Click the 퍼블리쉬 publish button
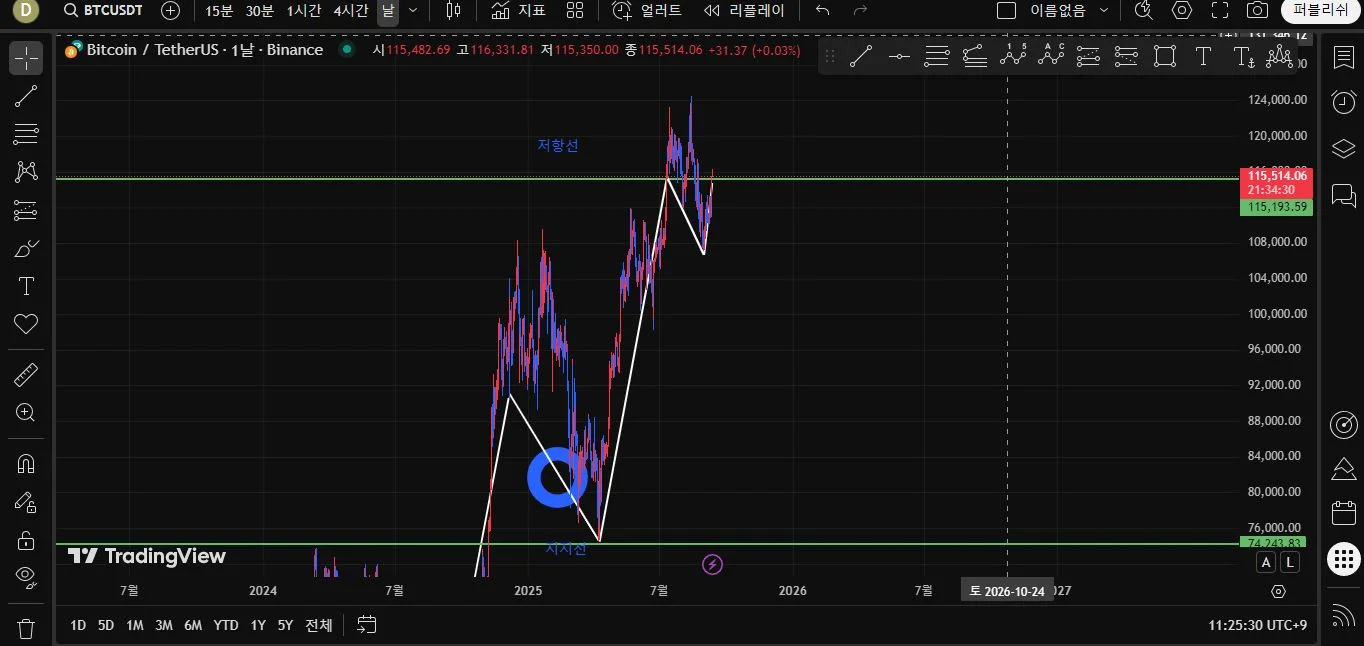Image resolution: width=1364 pixels, height=646 pixels. tap(1320, 10)
